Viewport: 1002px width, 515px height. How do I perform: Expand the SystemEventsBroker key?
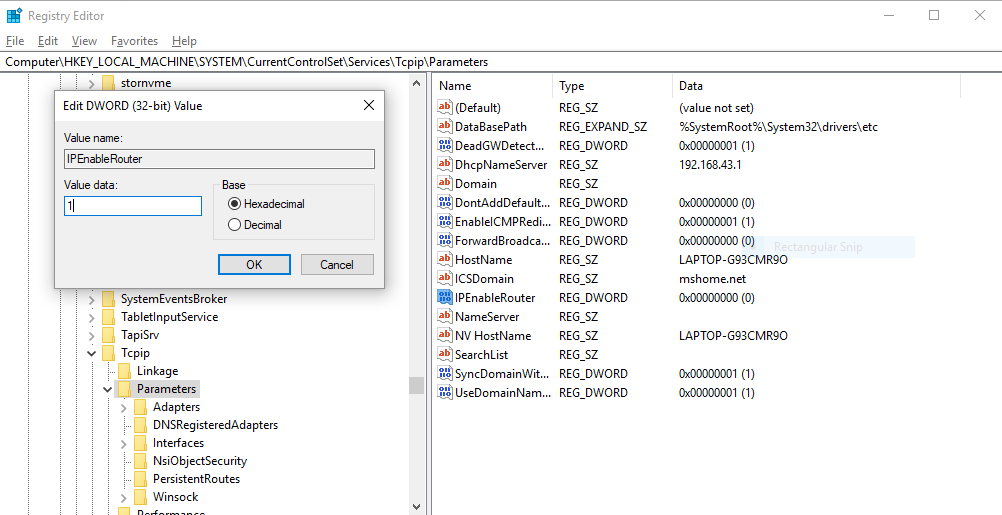(x=91, y=299)
